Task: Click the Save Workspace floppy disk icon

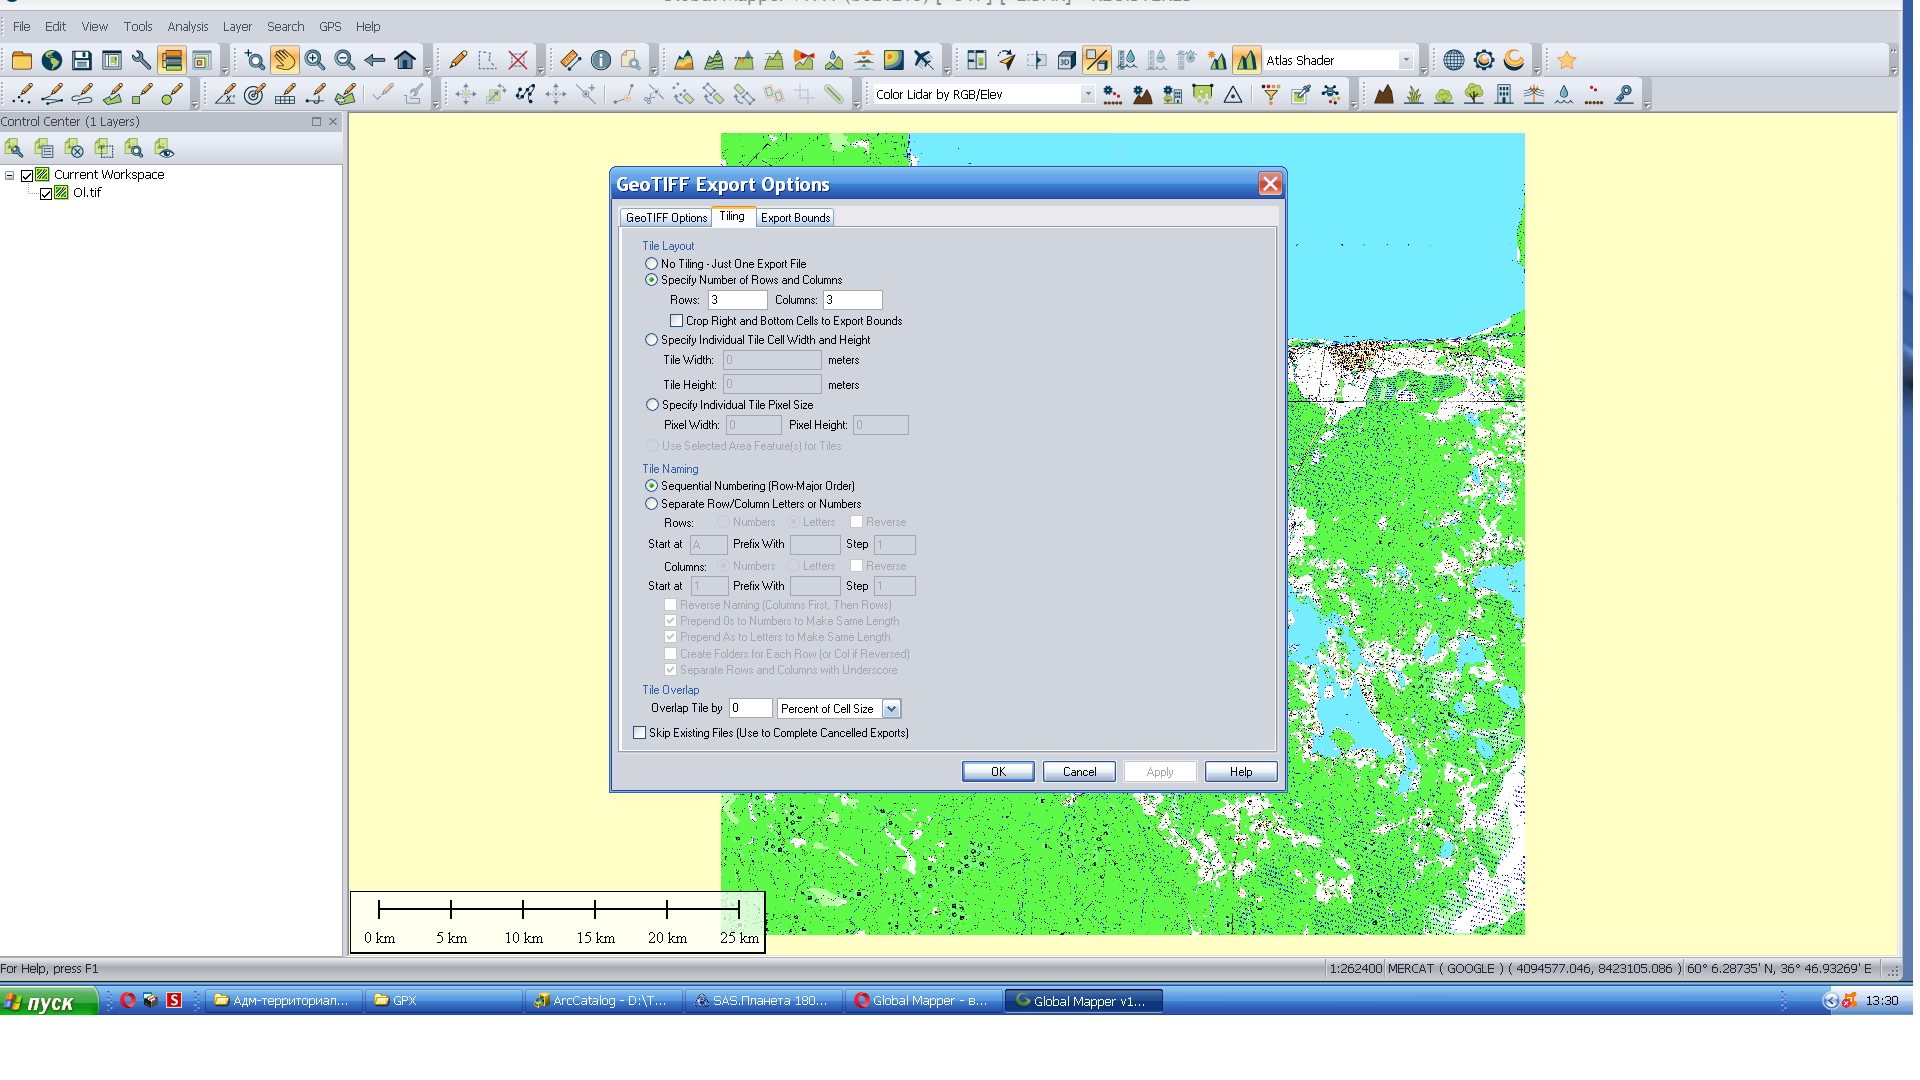Action: 82,61
